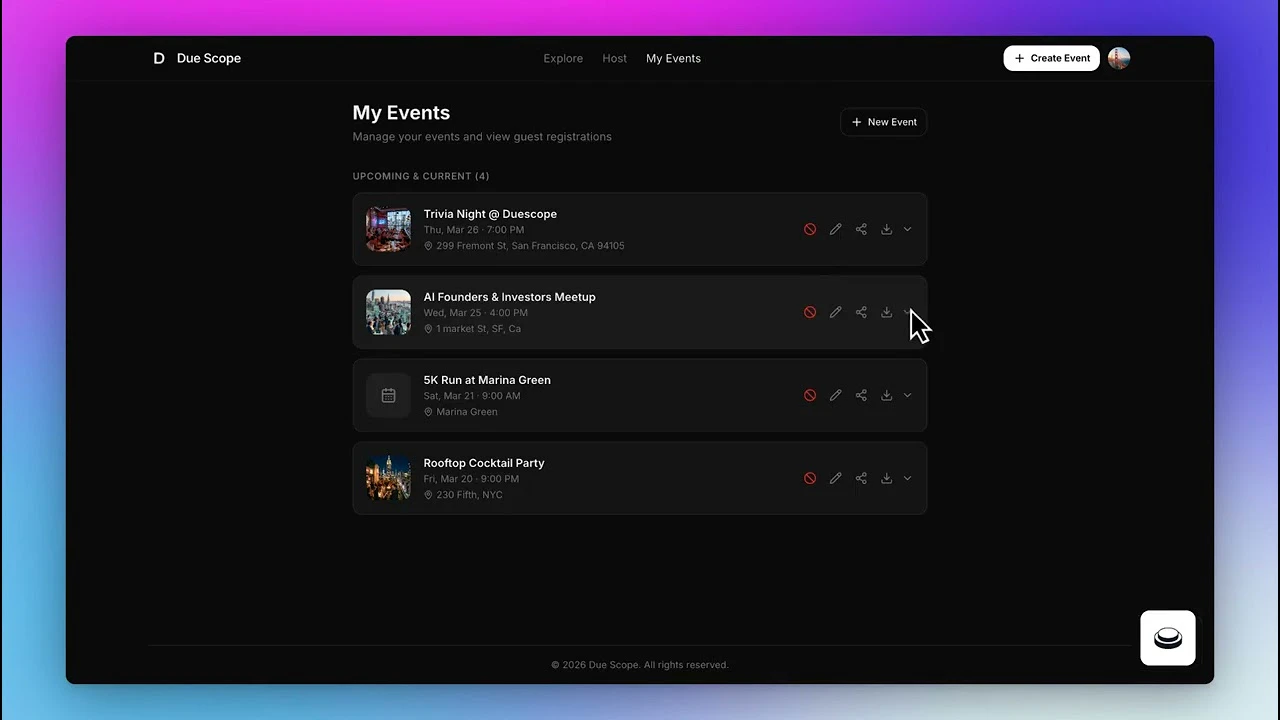Image resolution: width=1280 pixels, height=720 pixels.
Task: Click the Sat, Mar 21 · 9:00 AM date
Action: (472, 396)
